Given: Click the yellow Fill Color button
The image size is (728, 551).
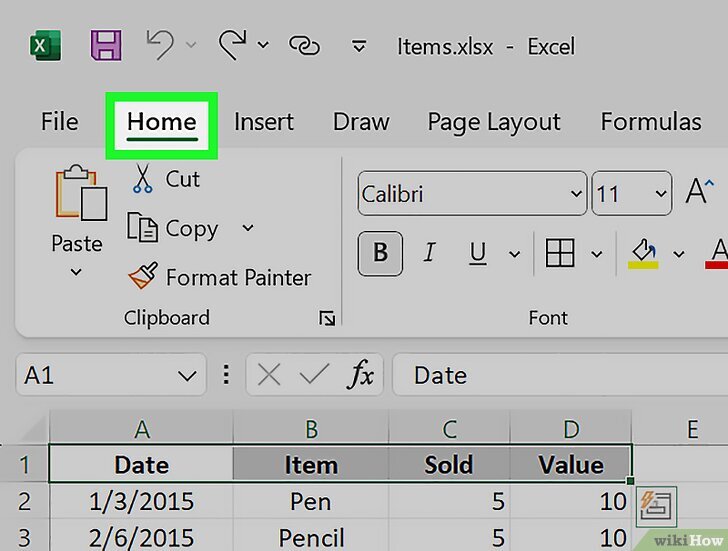Looking at the screenshot, I should coord(643,252).
